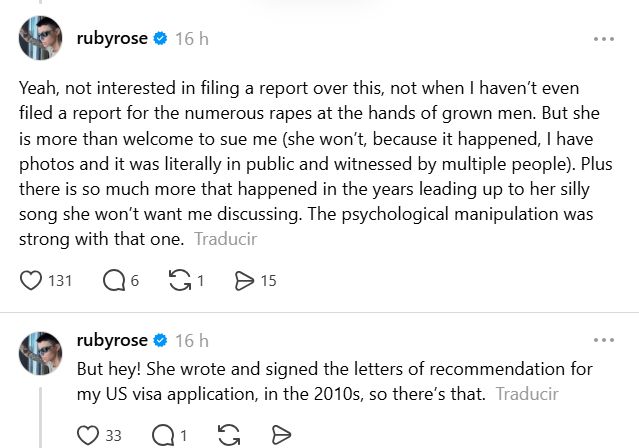Share the first post via send icon
This screenshot has height=448, width=639.
click(x=244, y=281)
